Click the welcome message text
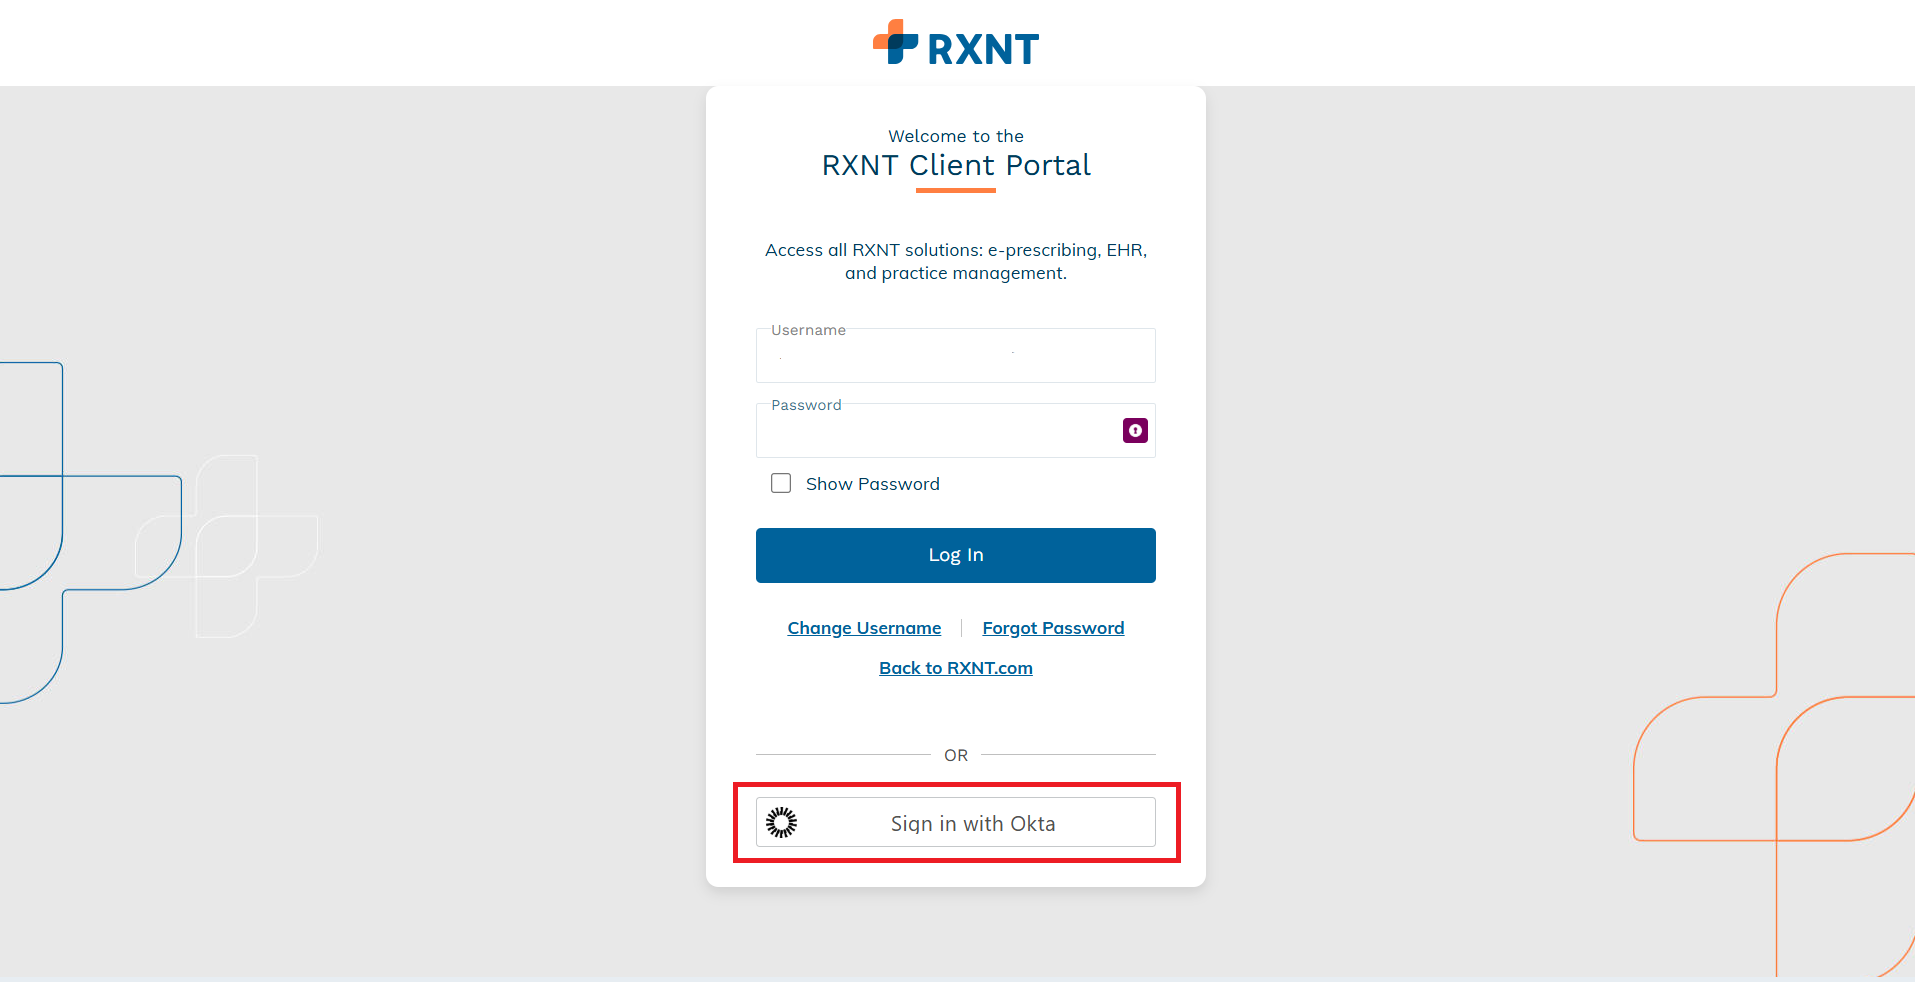 (x=955, y=136)
